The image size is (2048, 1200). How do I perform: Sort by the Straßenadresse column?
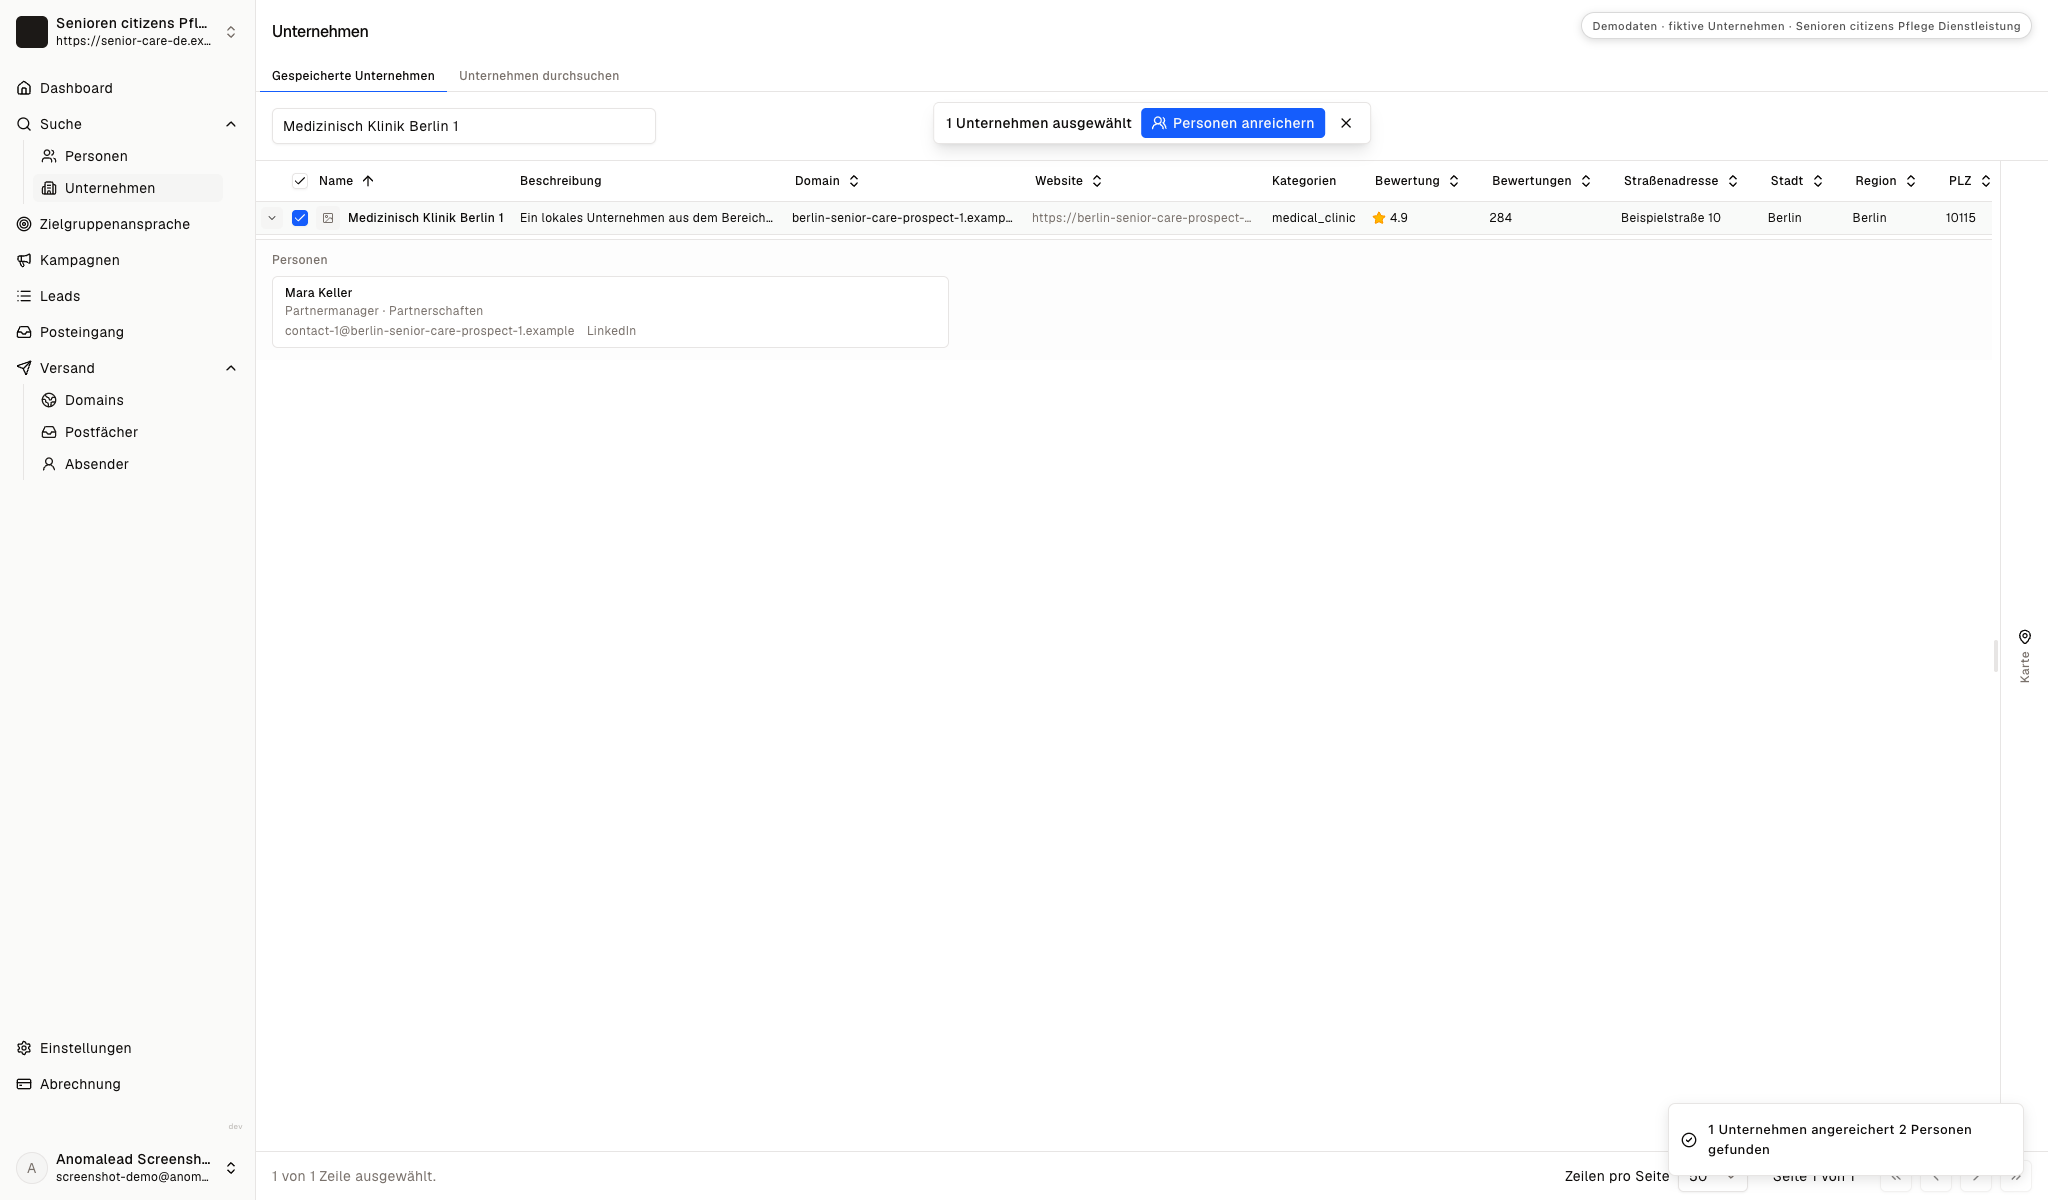[x=1681, y=181]
